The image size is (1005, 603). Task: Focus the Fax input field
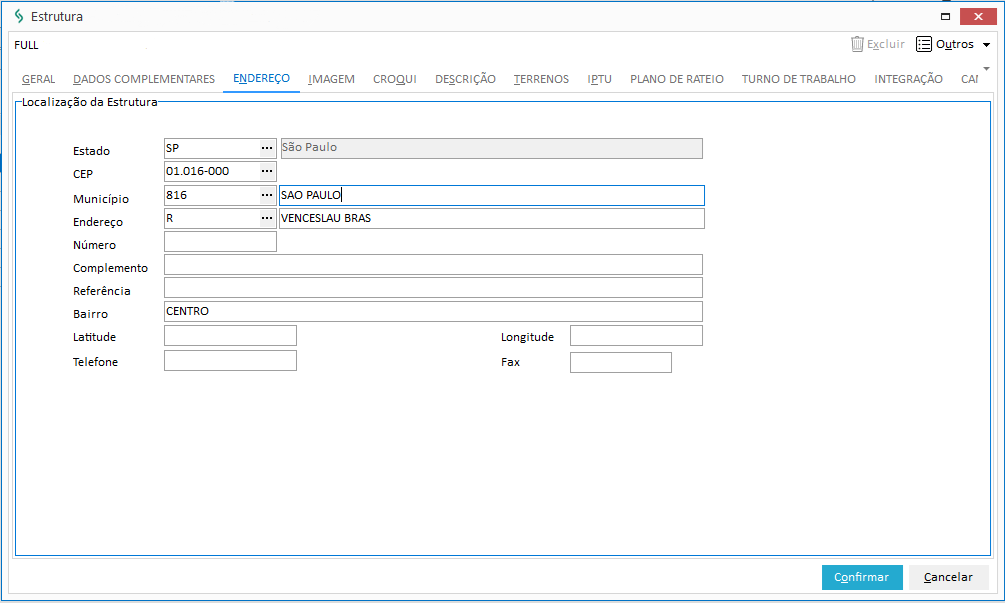(x=621, y=362)
